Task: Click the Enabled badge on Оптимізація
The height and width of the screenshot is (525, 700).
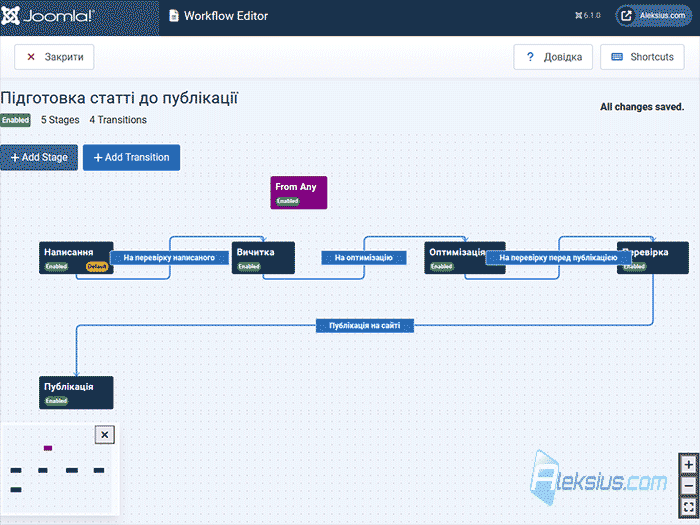Action: click(442, 267)
